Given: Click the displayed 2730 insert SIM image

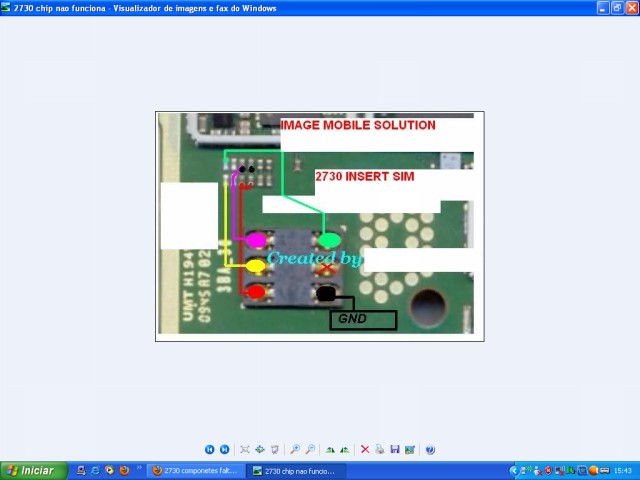Looking at the screenshot, I should (x=320, y=226).
